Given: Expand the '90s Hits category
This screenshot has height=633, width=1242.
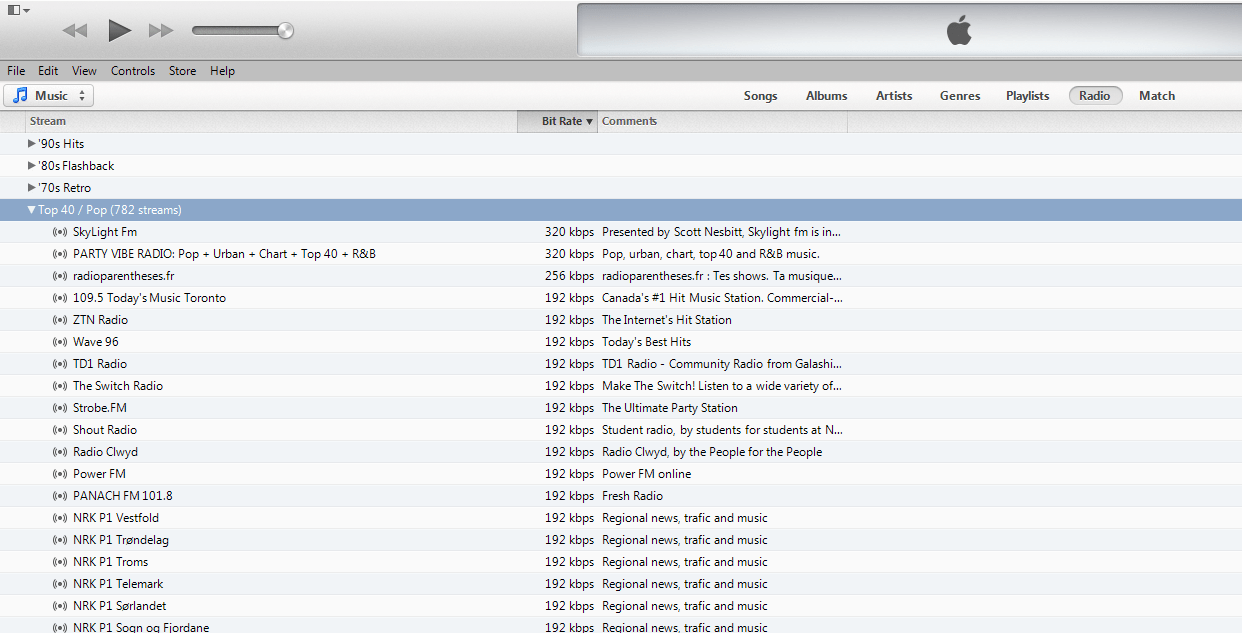Looking at the screenshot, I should [32, 144].
